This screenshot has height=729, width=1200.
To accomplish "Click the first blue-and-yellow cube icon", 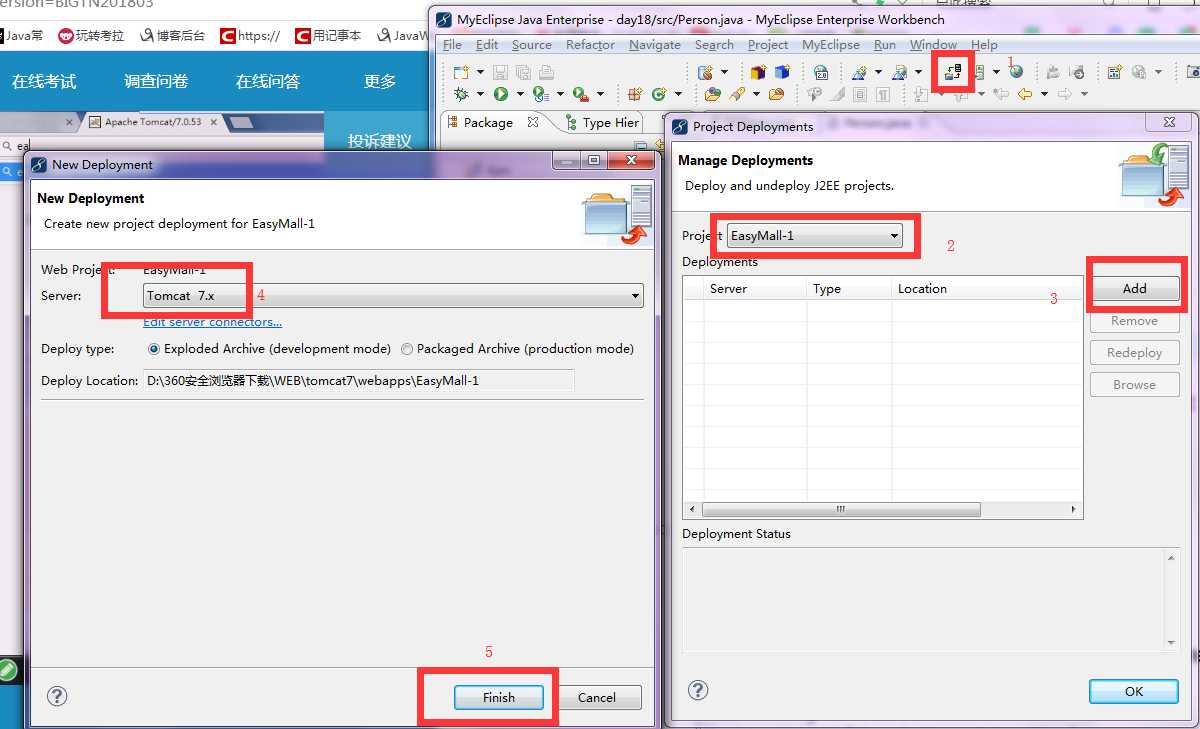I will pos(758,72).
